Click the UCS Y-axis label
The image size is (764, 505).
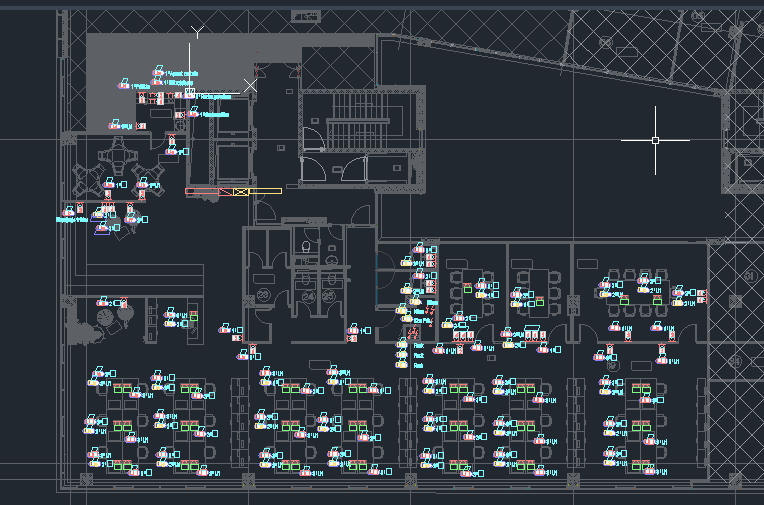point(197,32)
